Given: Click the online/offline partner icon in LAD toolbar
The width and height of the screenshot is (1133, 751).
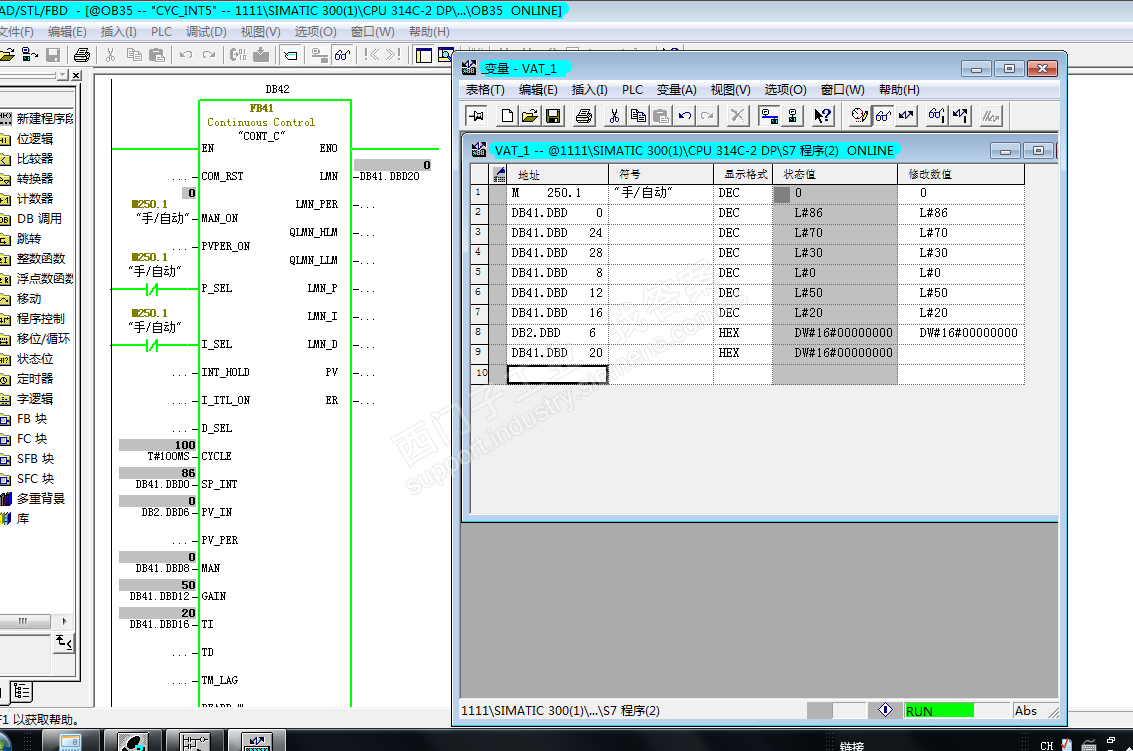Looking at the screenshot, I should click(30, 55).
